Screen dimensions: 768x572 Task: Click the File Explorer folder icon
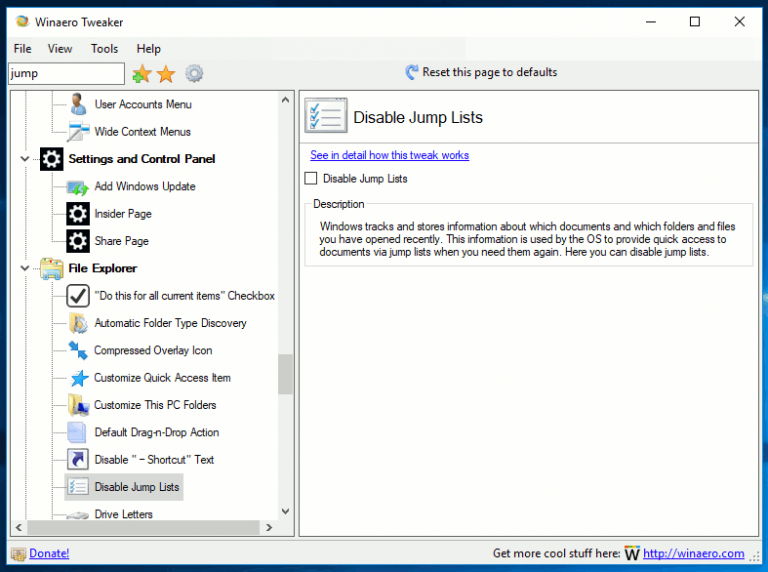click(x=51, y=268)
